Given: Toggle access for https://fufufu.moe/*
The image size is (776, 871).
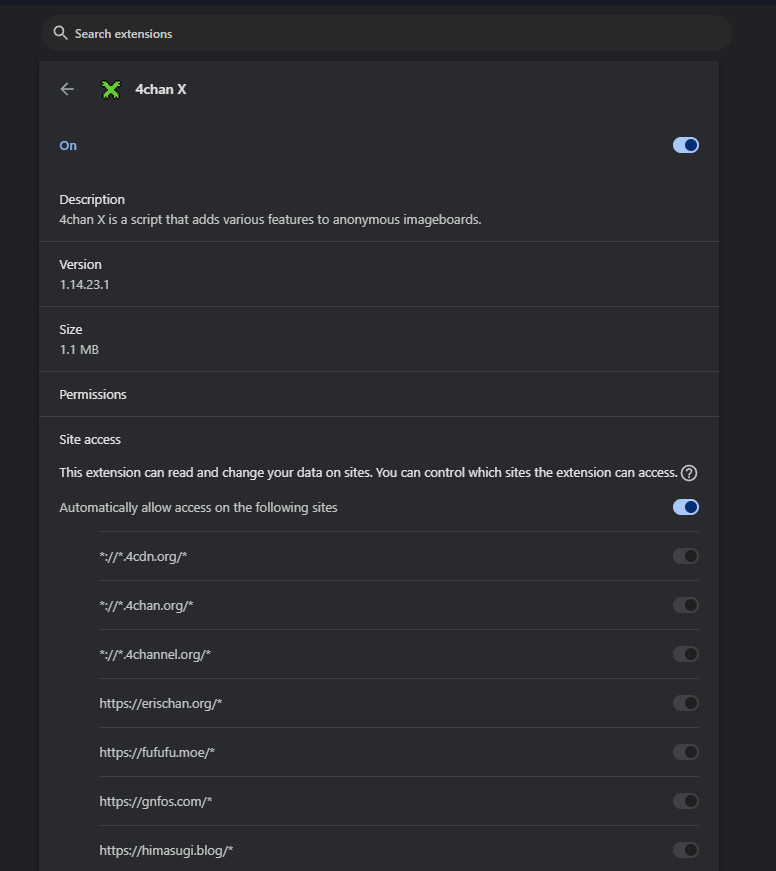Looking at the screenshot, I should [685, 752].
